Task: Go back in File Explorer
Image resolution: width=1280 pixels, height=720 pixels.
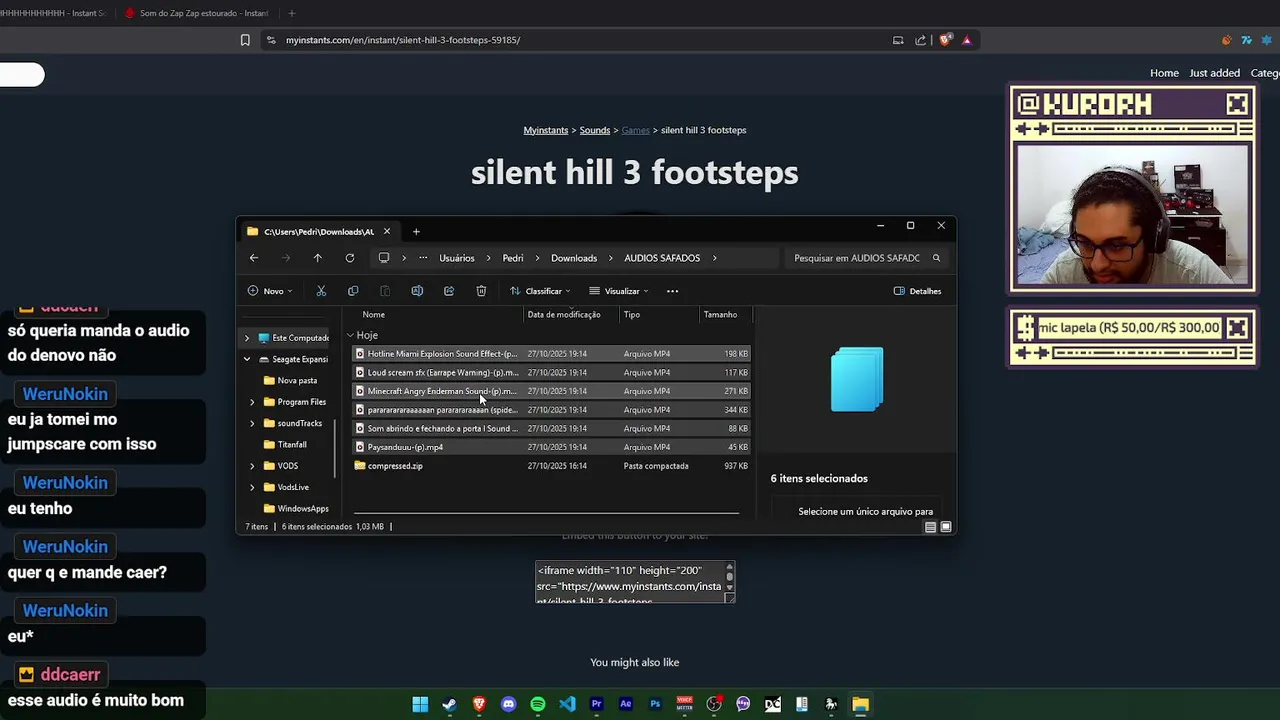Action: tap(254, 258)
